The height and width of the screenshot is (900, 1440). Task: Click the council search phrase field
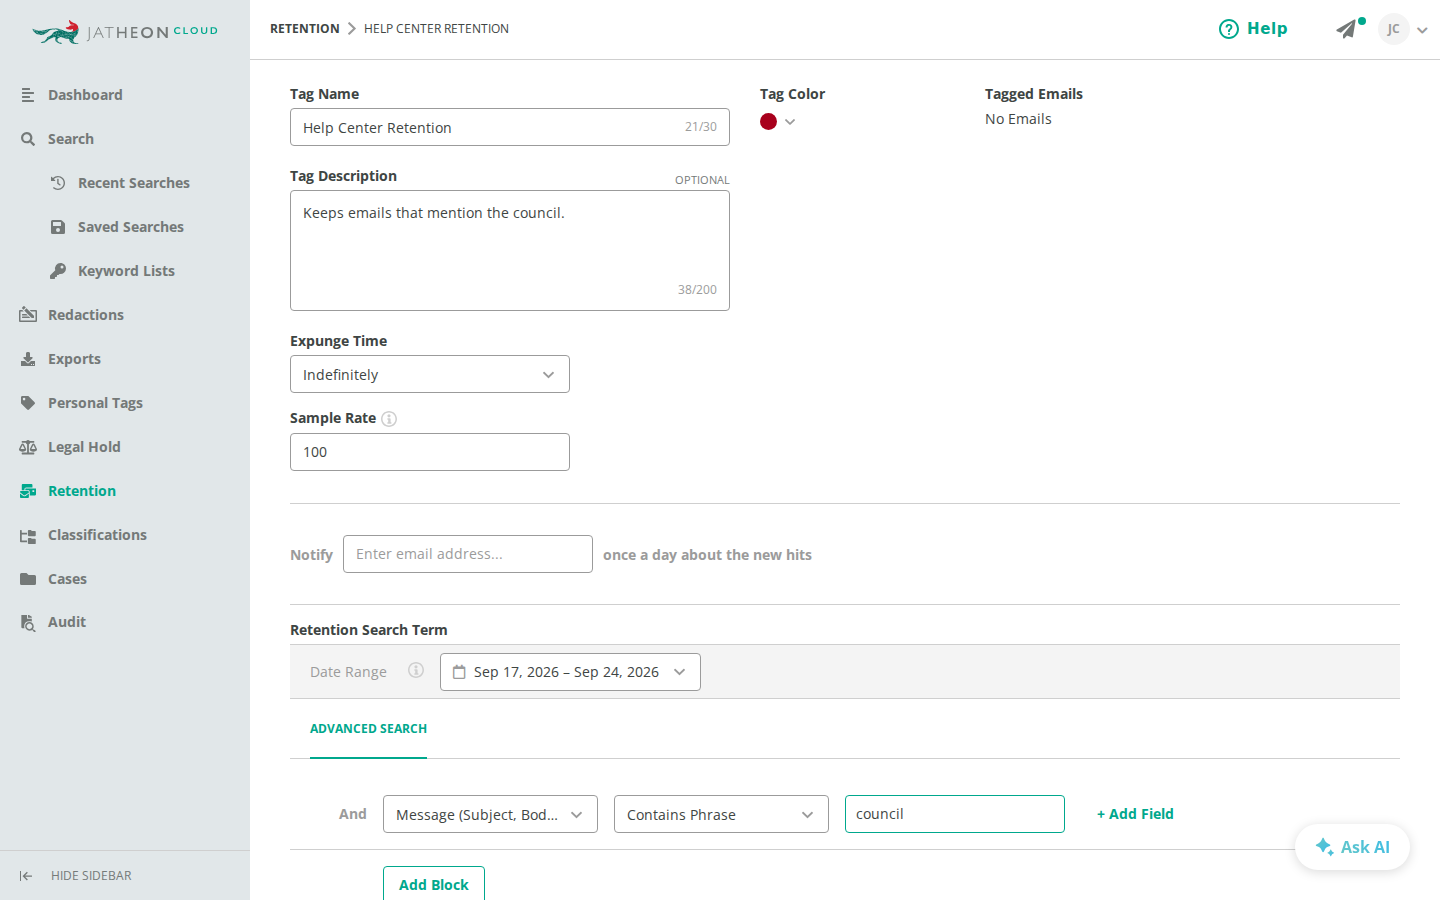click(955, 814)
